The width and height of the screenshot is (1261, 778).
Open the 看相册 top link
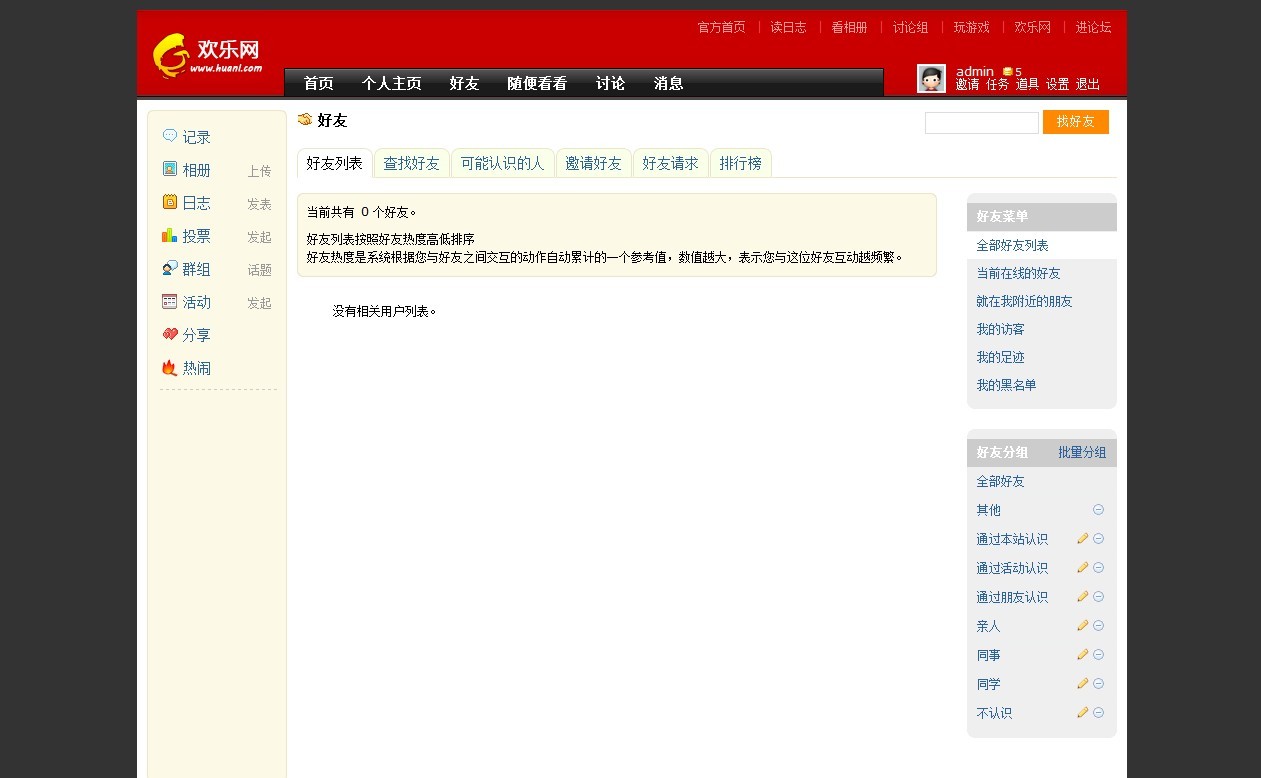[849, 27]
